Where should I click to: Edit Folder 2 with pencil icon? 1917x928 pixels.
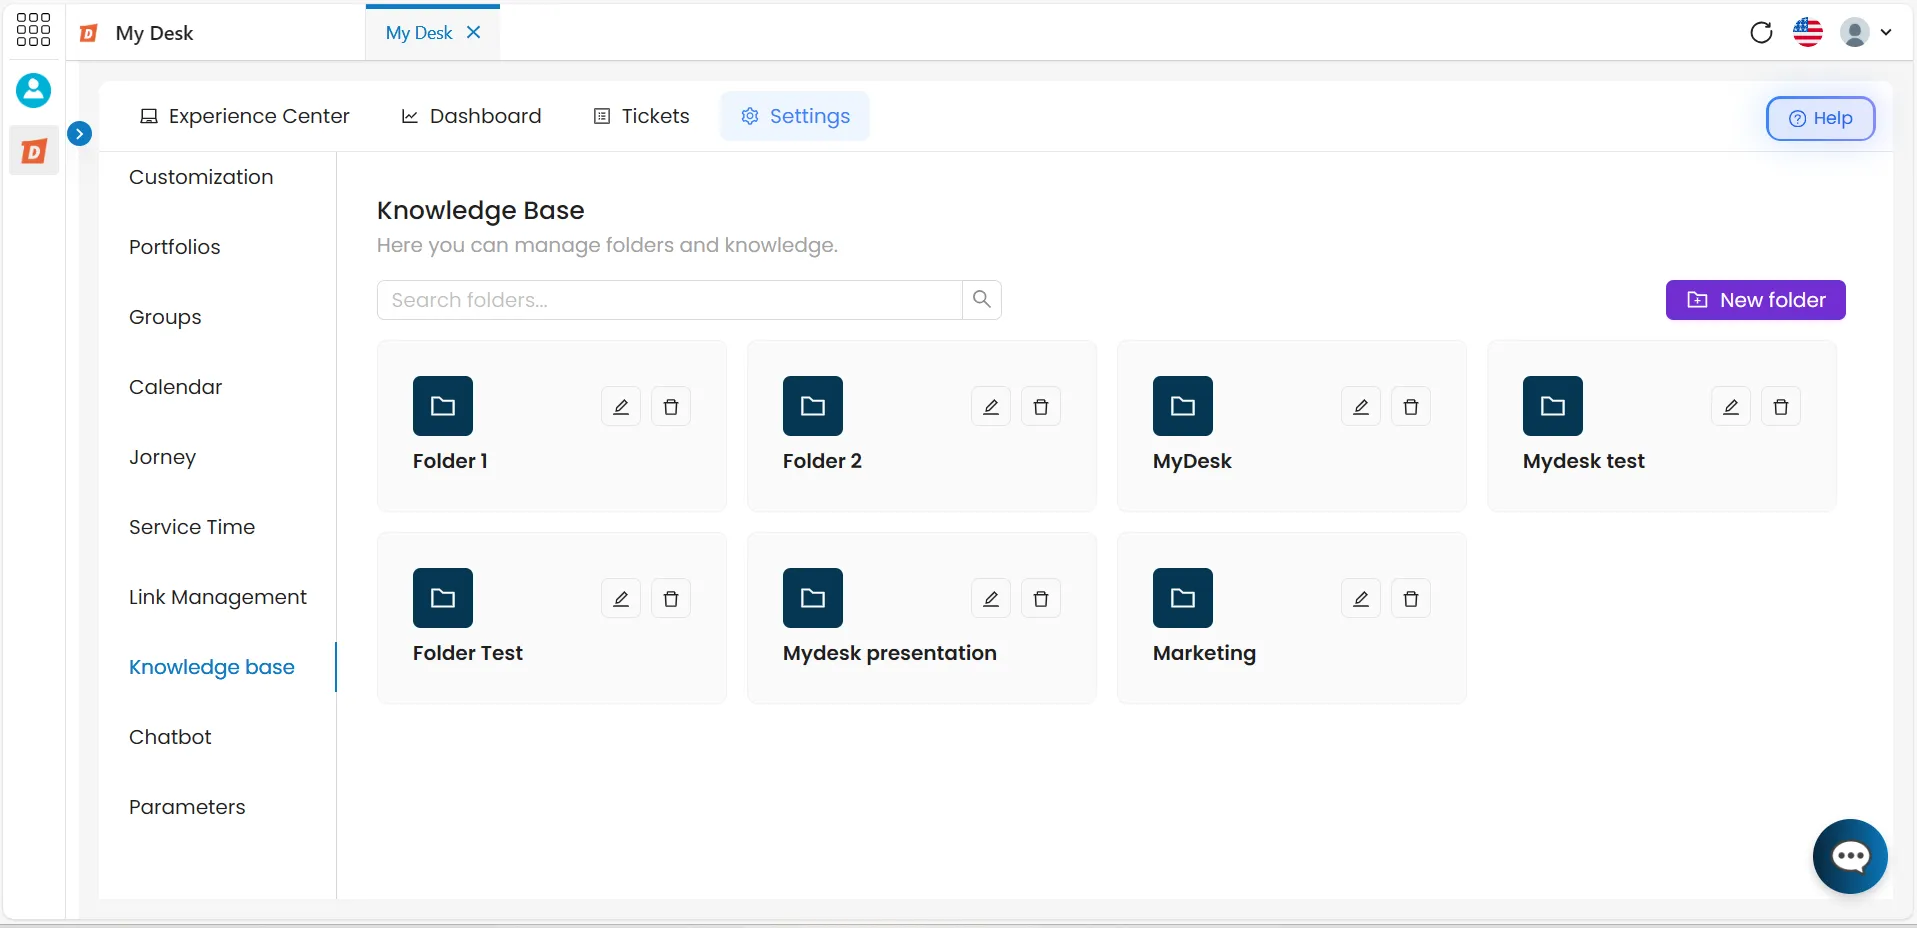[x=991, y=407]
